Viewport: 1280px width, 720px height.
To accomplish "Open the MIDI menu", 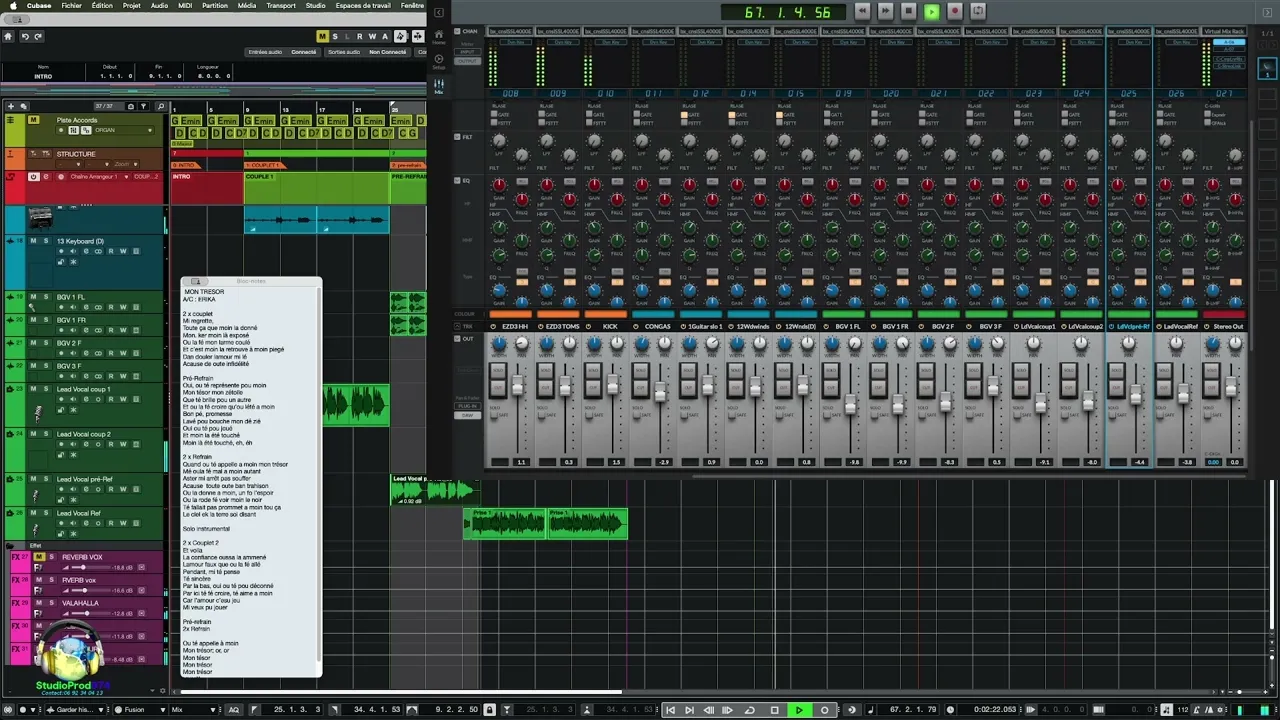I will coord(186,5).
